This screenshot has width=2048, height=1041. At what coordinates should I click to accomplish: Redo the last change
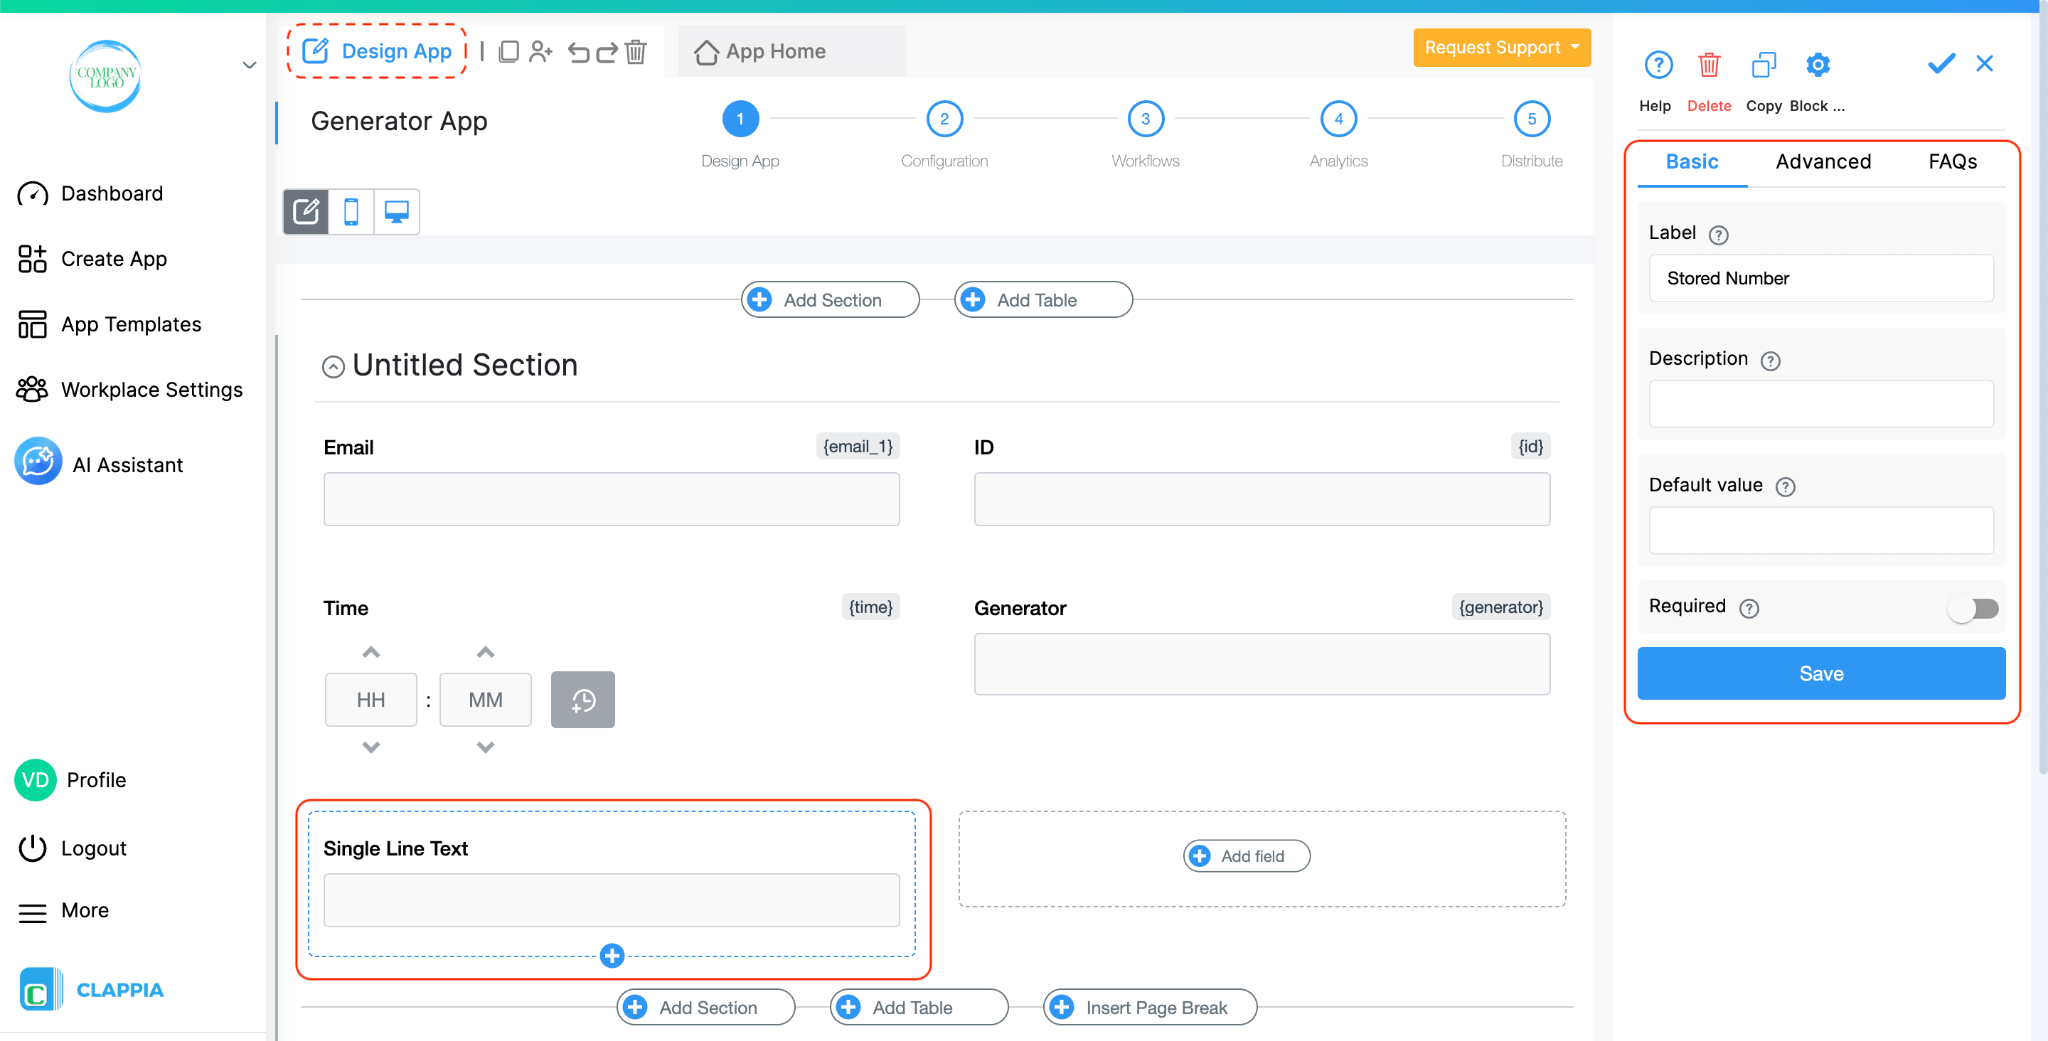(x=606, y=52)
